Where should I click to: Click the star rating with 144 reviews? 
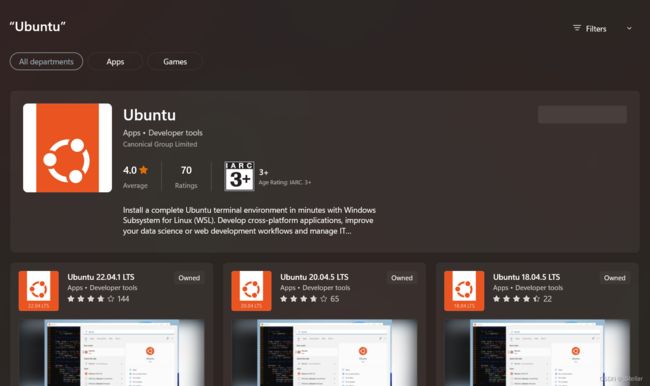click(x=98, y=299)
